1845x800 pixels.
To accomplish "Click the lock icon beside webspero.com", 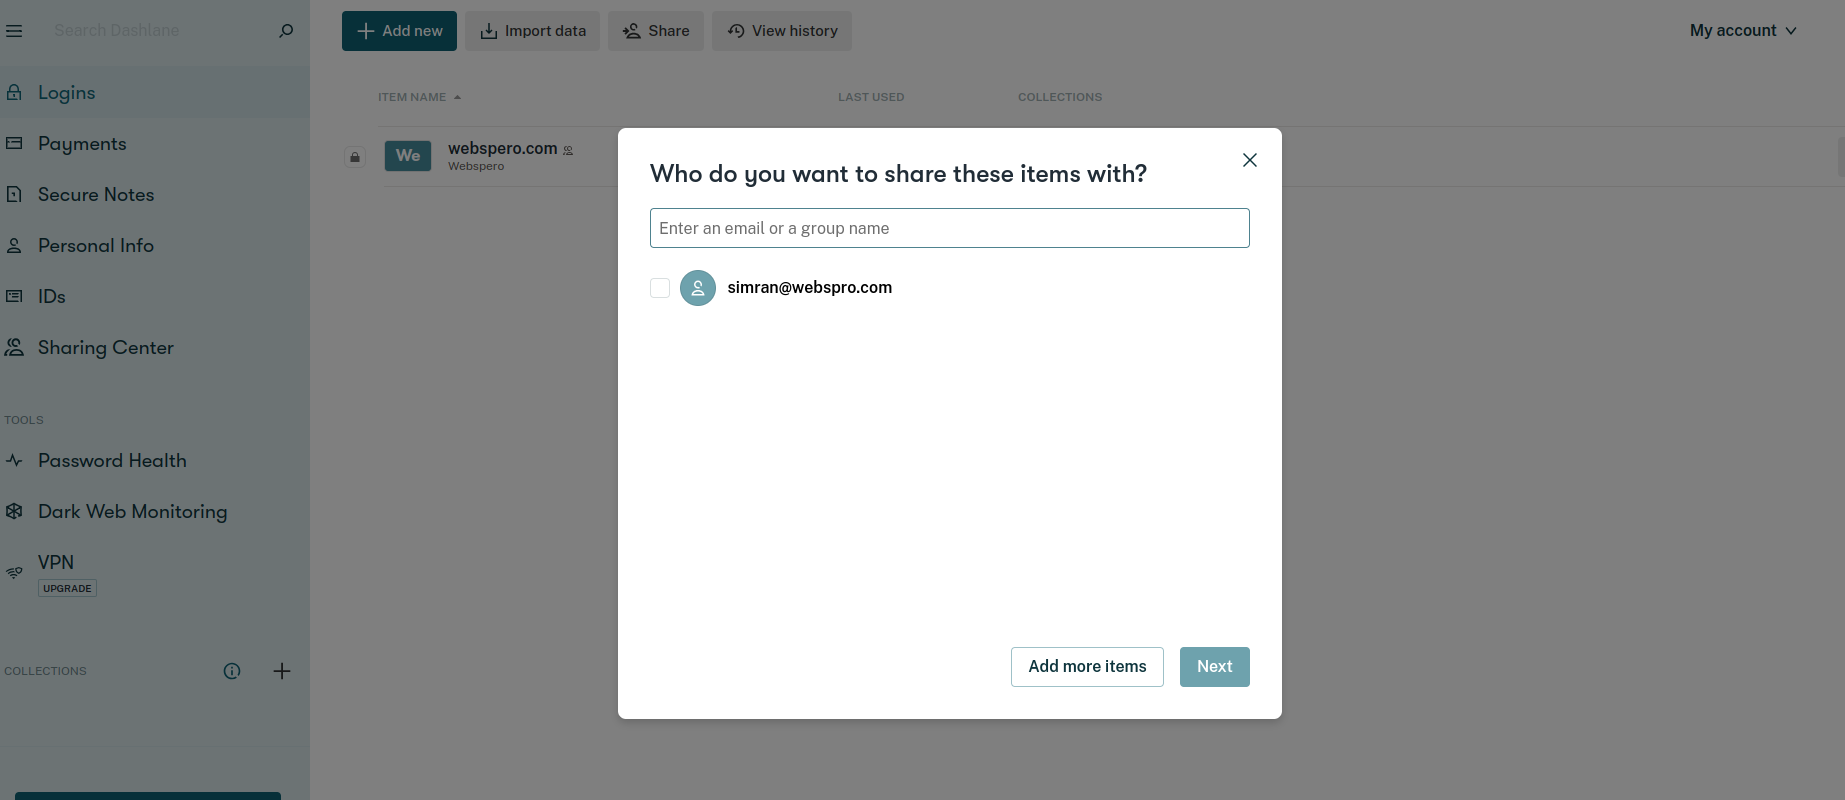I will coord(355,157).
